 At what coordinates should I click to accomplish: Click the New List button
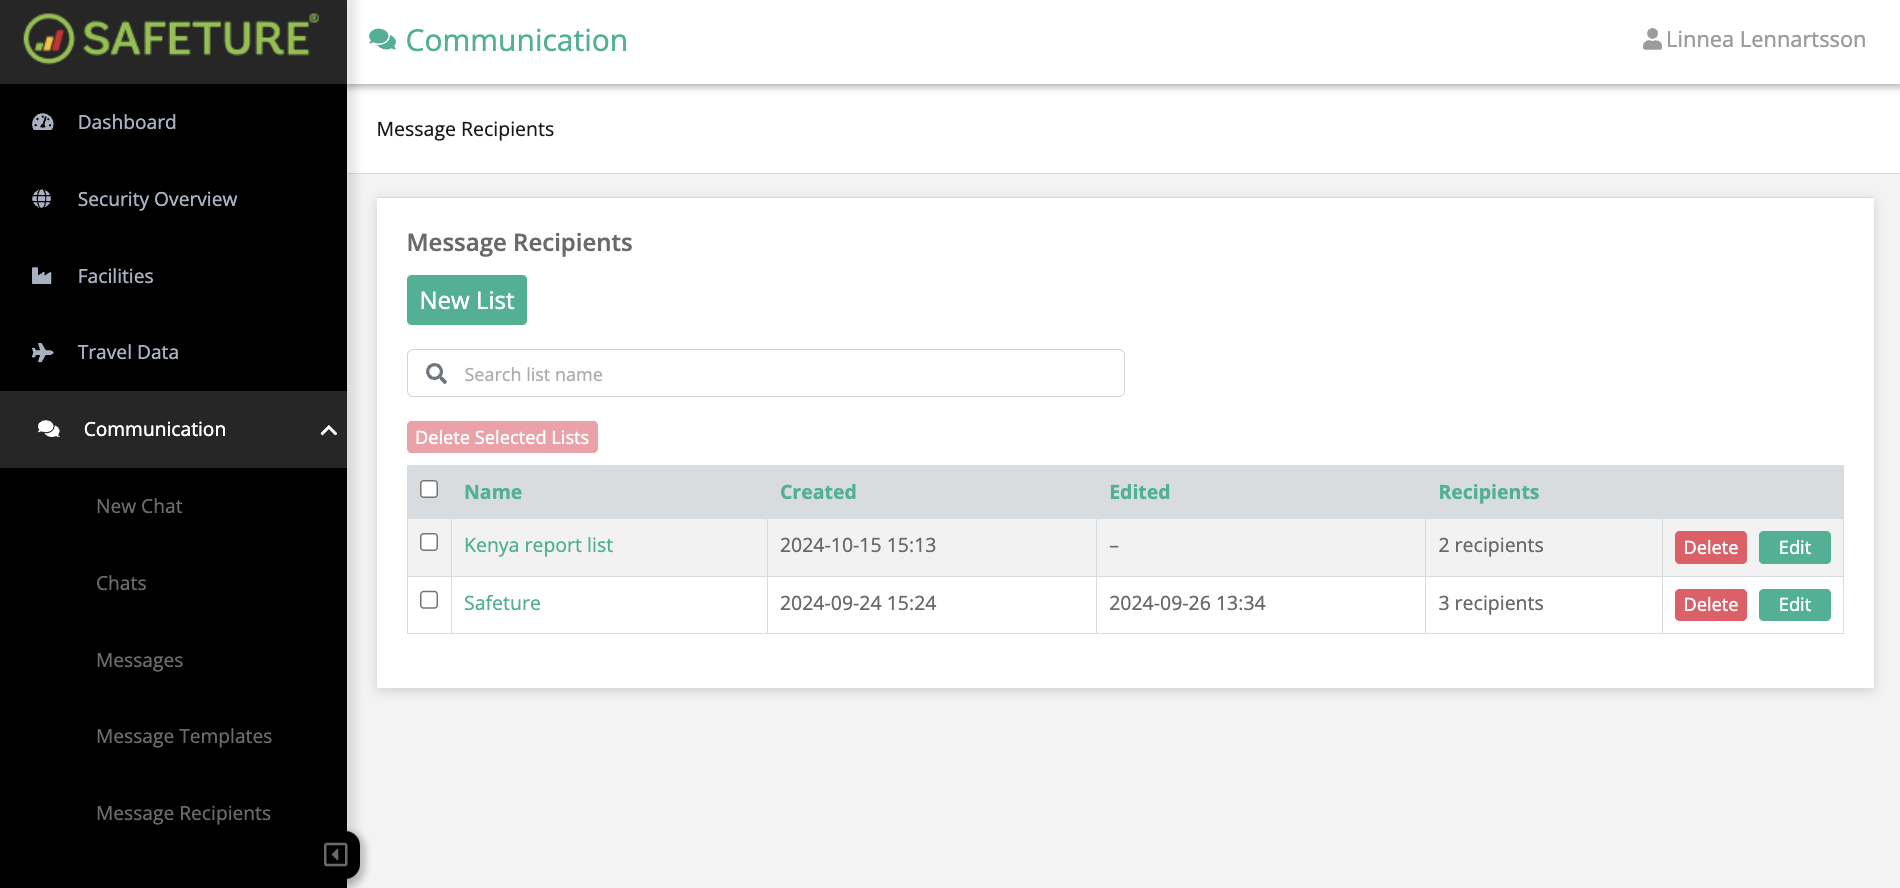click(x=467, y=300)
